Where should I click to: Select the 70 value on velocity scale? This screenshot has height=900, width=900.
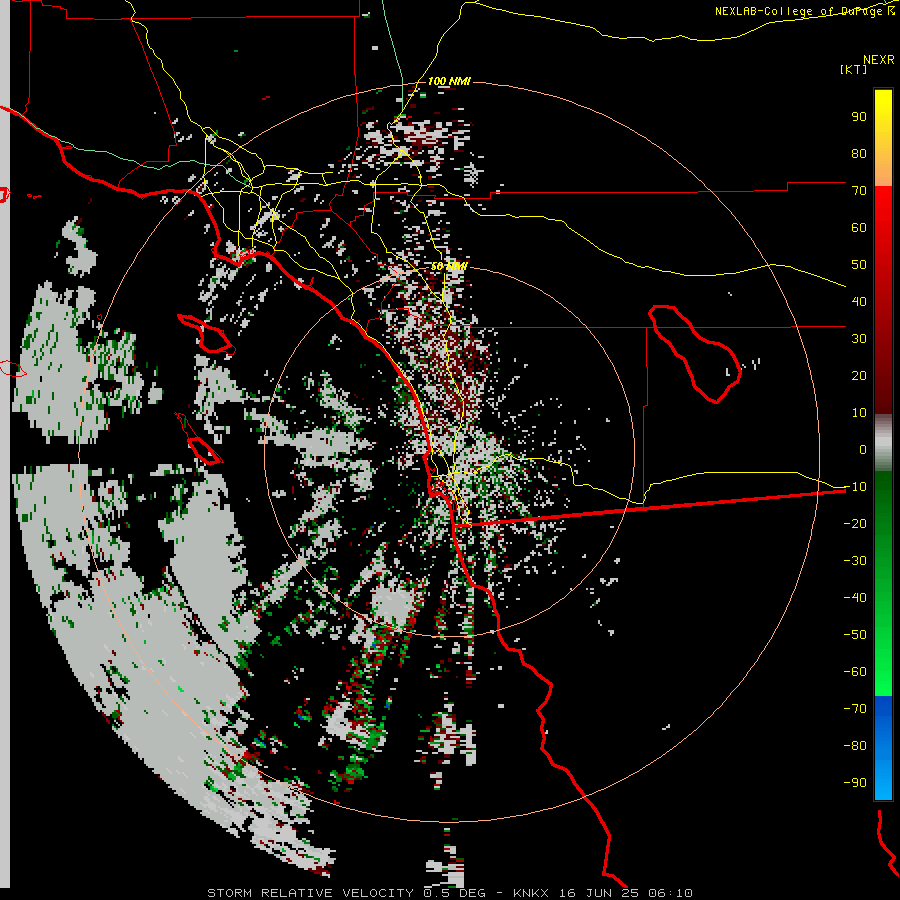(x=859, y=191)
